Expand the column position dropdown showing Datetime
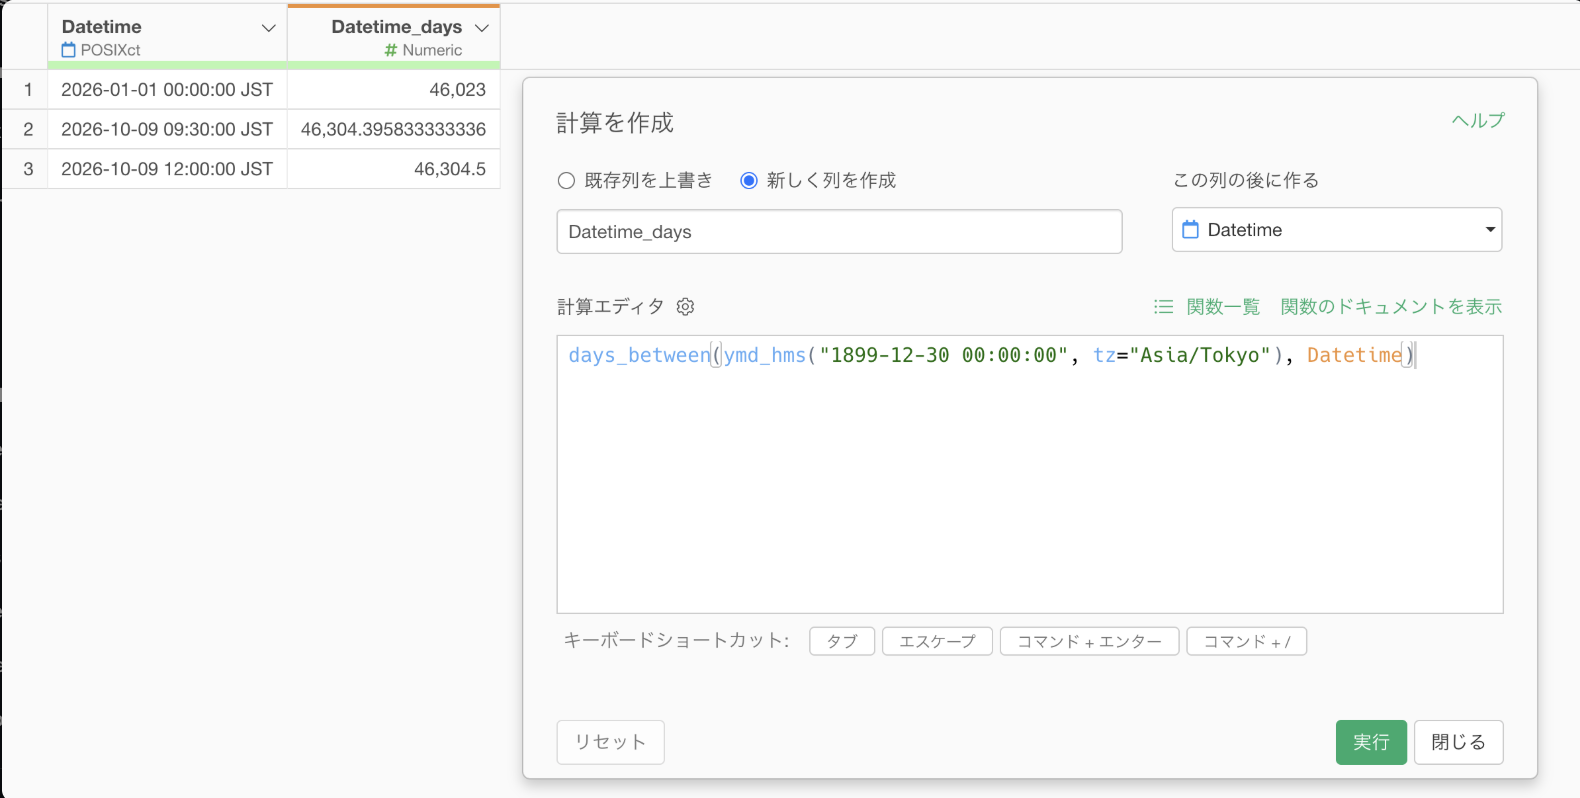Viewport: 1580px width, 798px height. pyautogui.click(x=1337, y=230)
